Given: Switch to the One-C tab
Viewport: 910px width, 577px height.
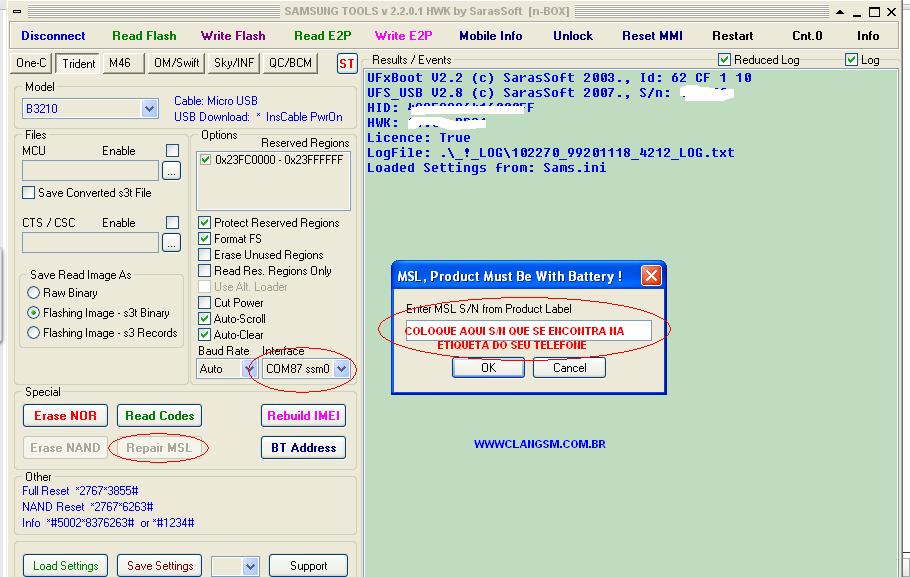Looking at the screenshot, I should (31, 63).
